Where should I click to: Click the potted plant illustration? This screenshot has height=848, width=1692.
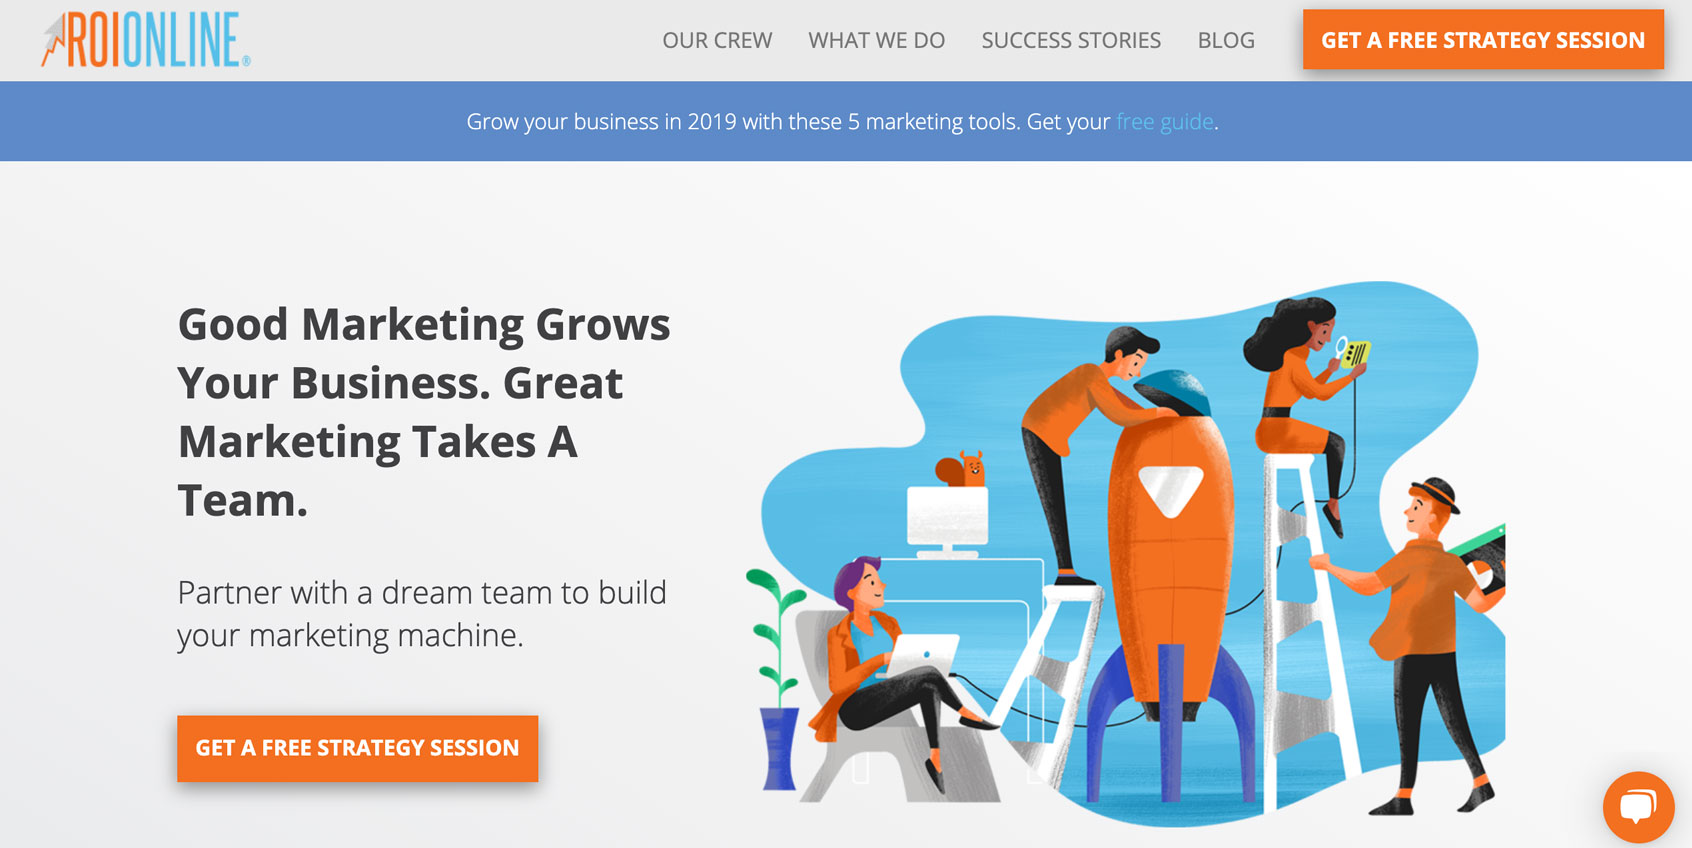[776, 680]
